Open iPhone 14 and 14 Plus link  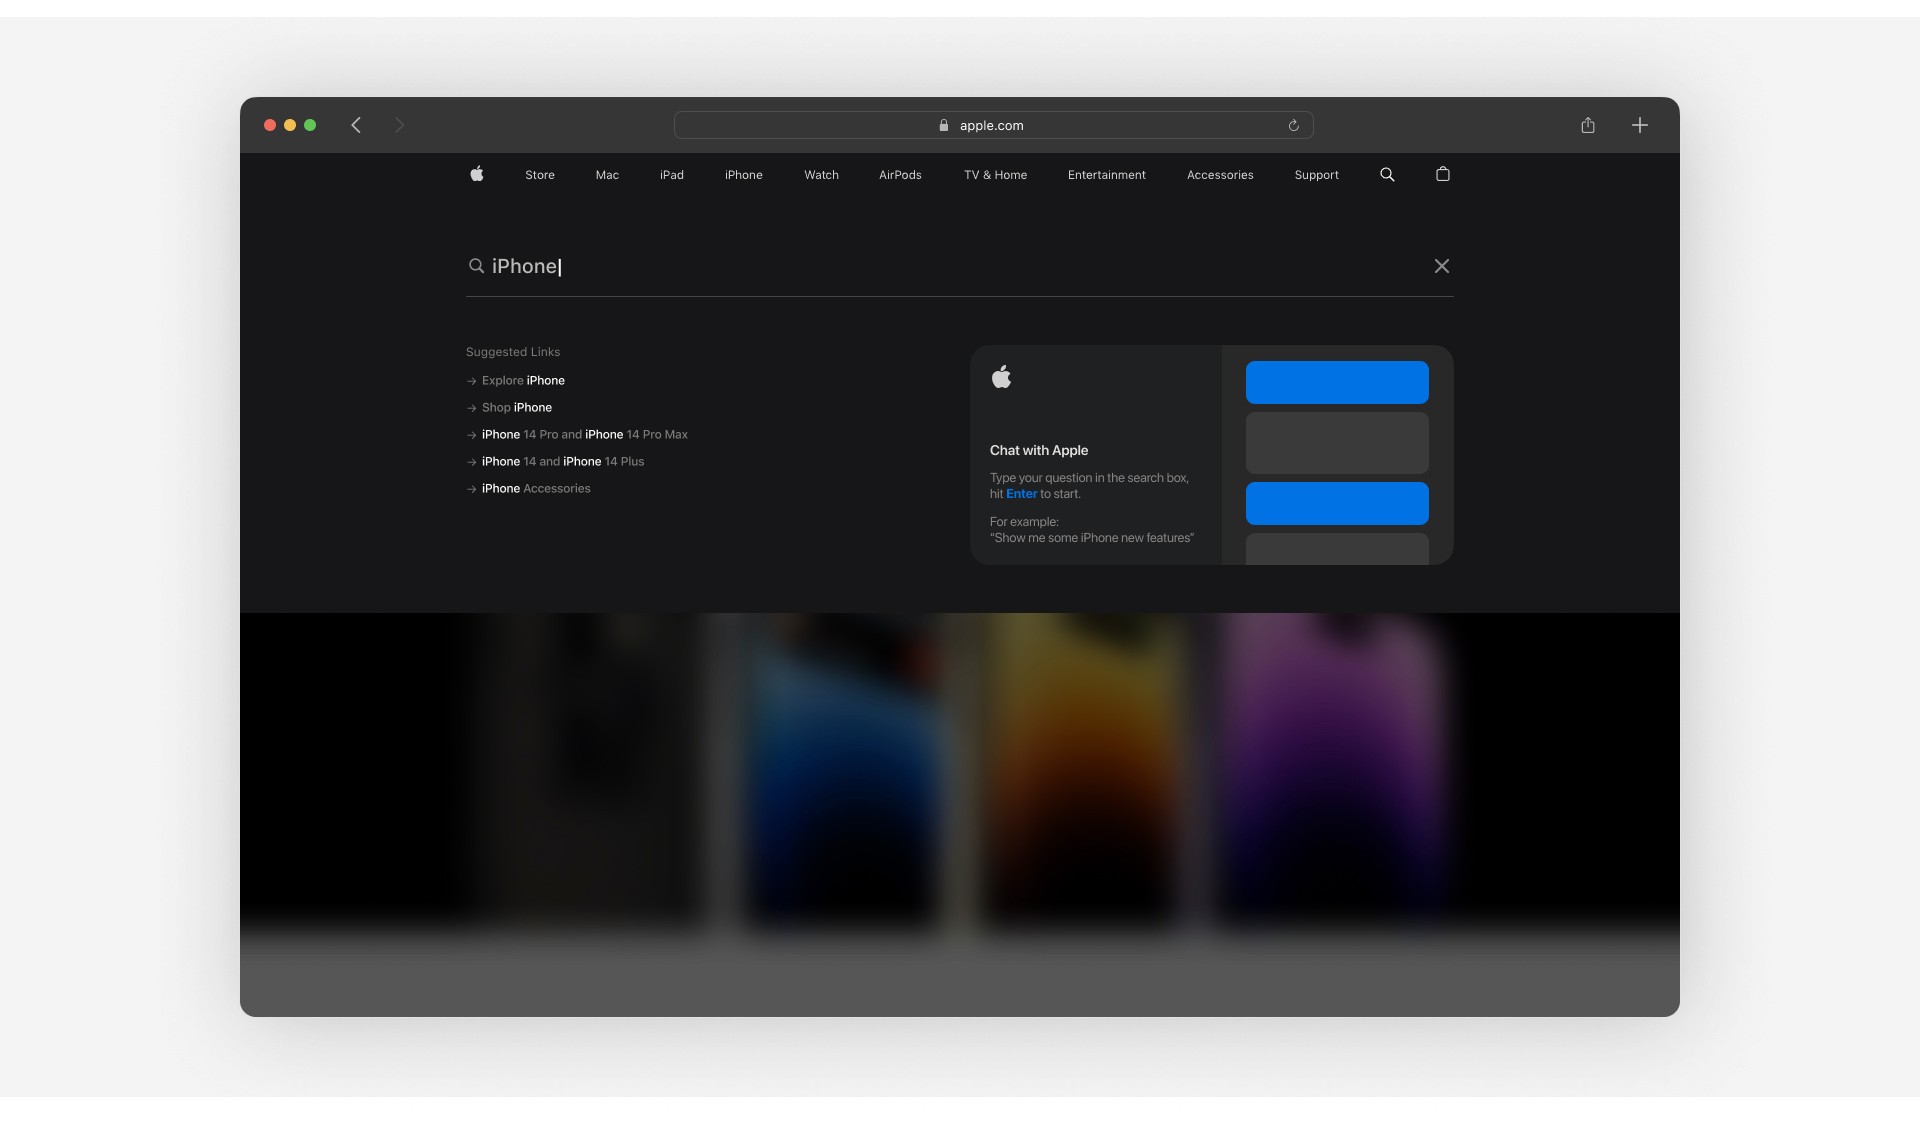[x=556, y=462]
